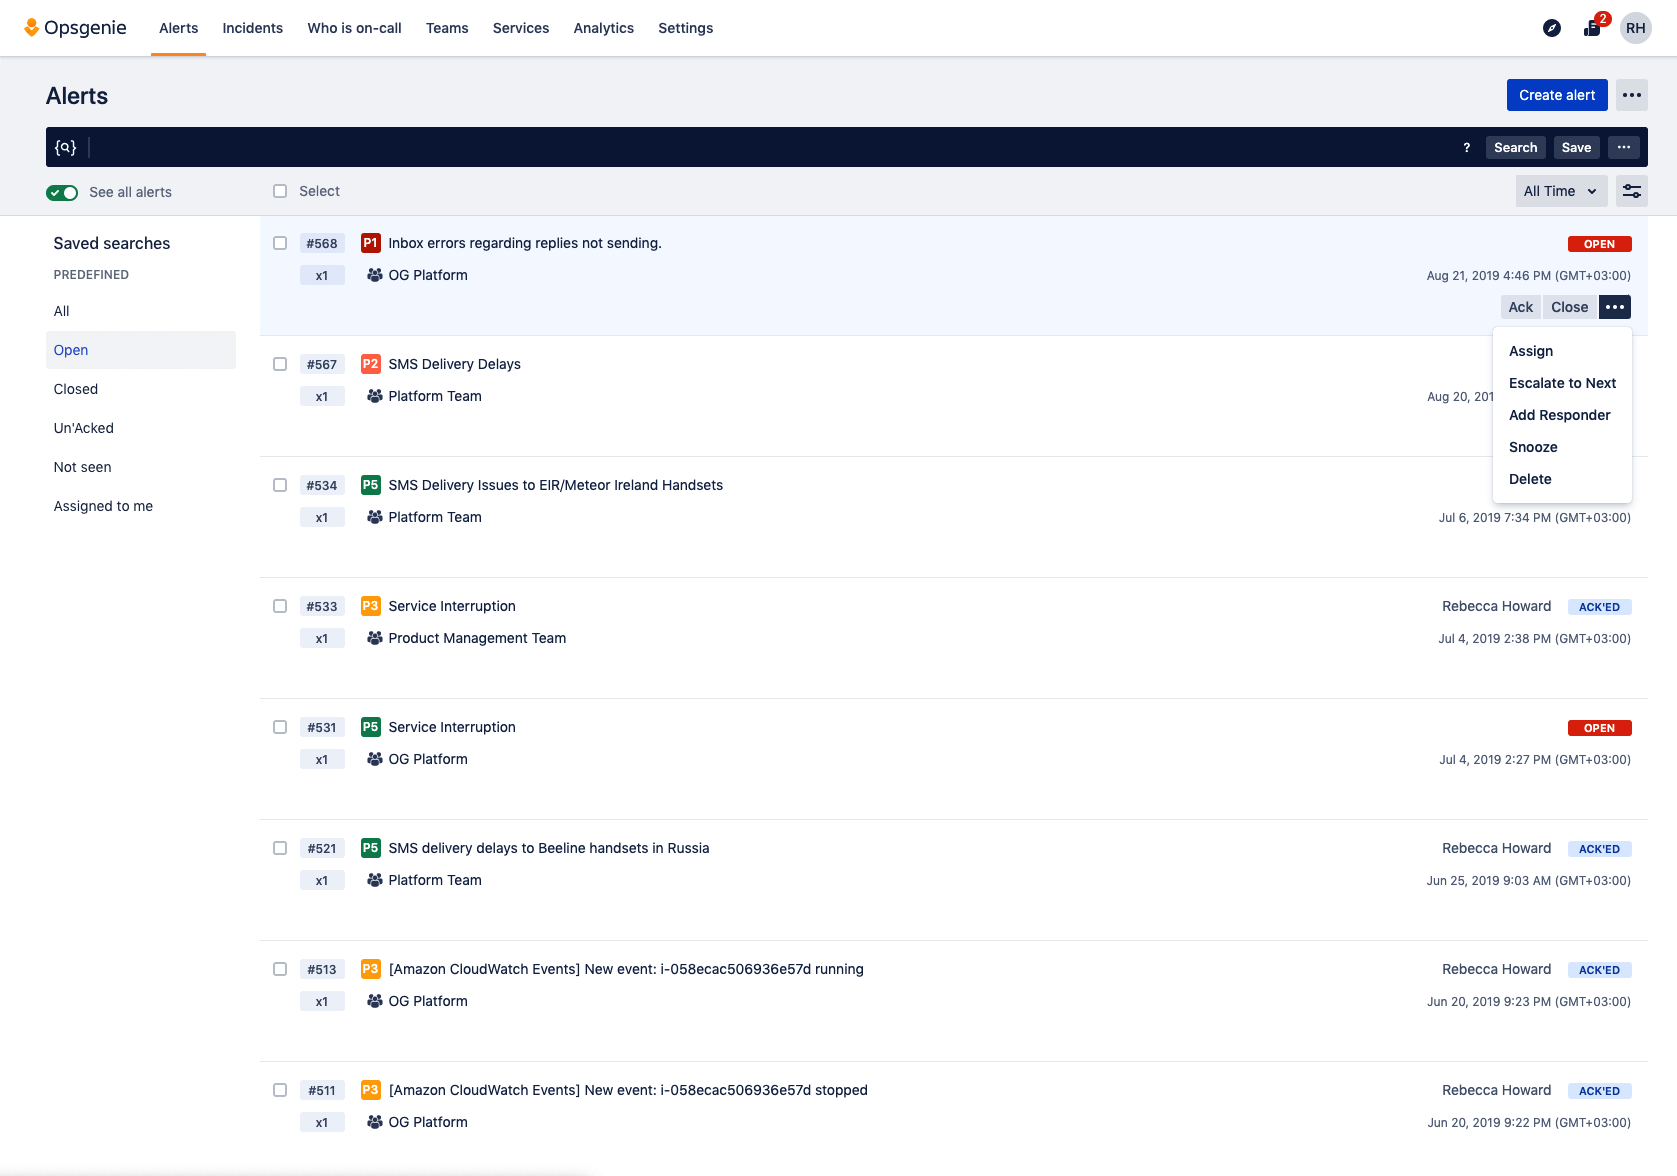Acknowledge alert #568 via Ack button
Screen dimensions: 1677x1176
[1520, 307]
